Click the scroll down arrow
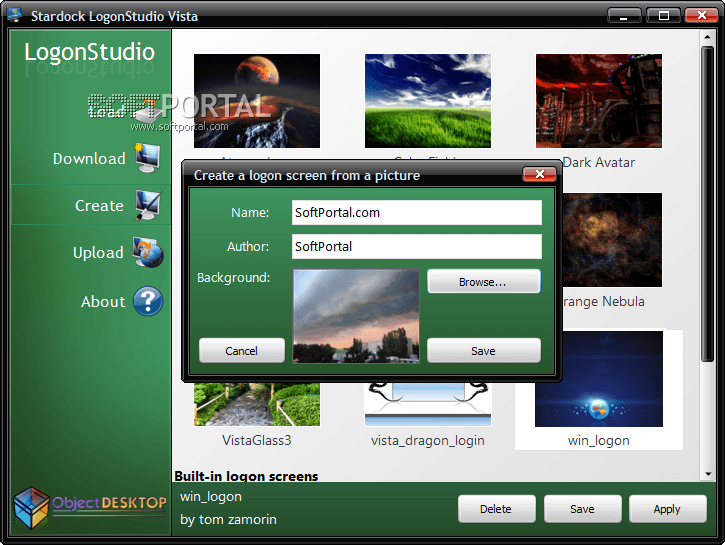 point(707,474)
